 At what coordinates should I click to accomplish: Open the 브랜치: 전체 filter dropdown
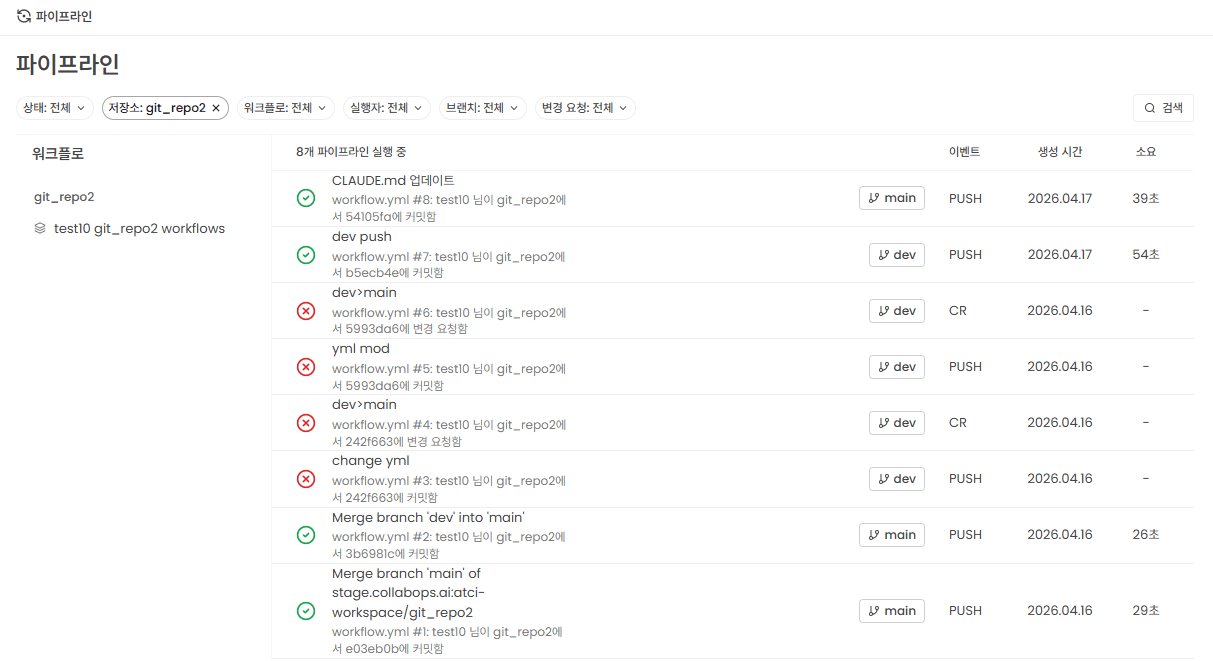[483, 108]
